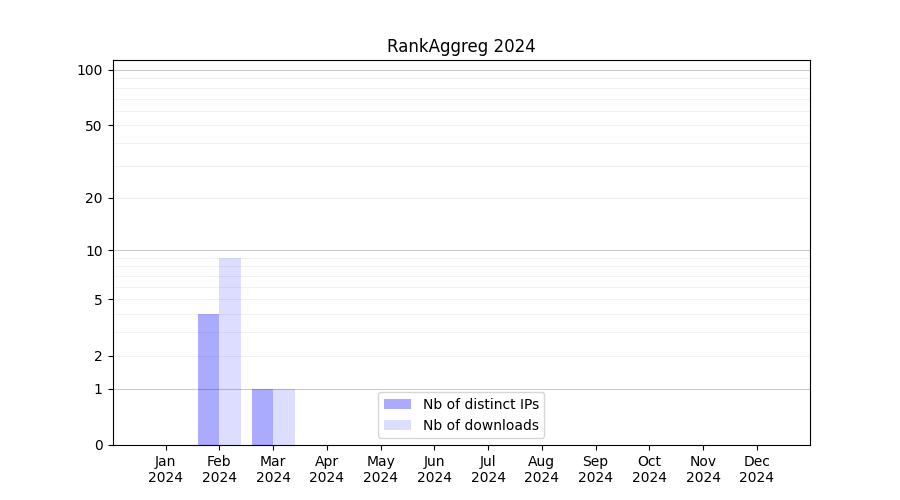Click the Aug 2024 x-axis label

point(542,469)
